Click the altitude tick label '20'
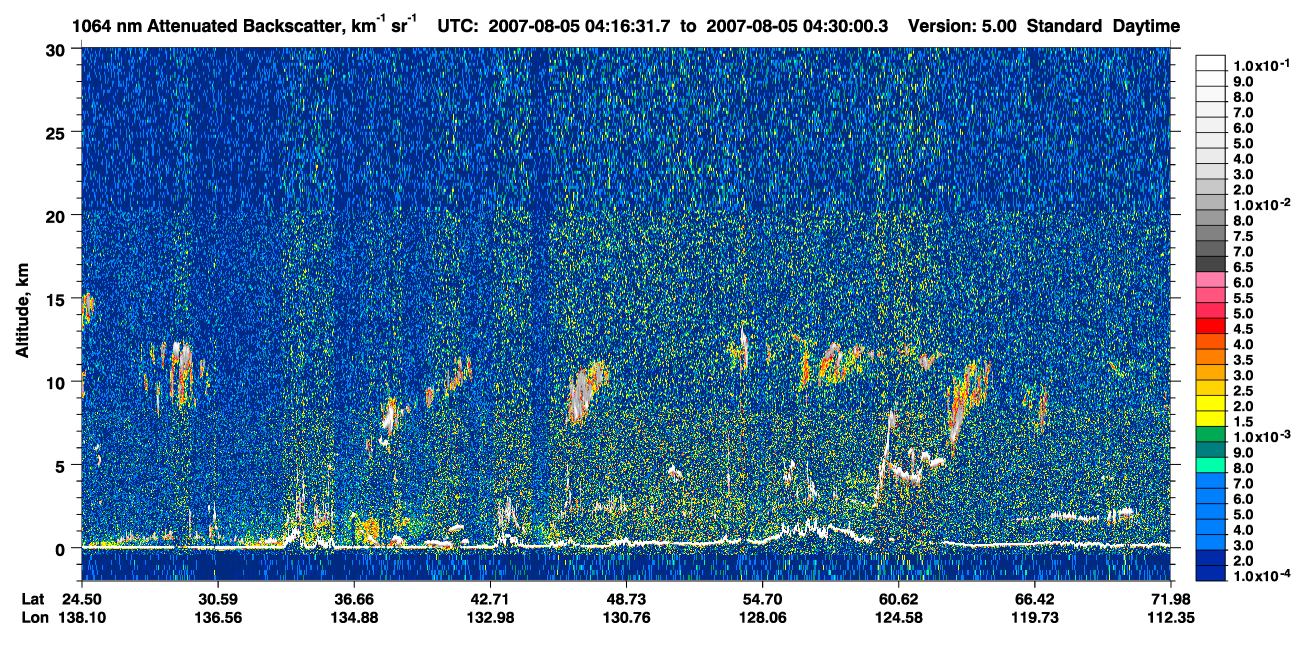 [x=58, y=215]
